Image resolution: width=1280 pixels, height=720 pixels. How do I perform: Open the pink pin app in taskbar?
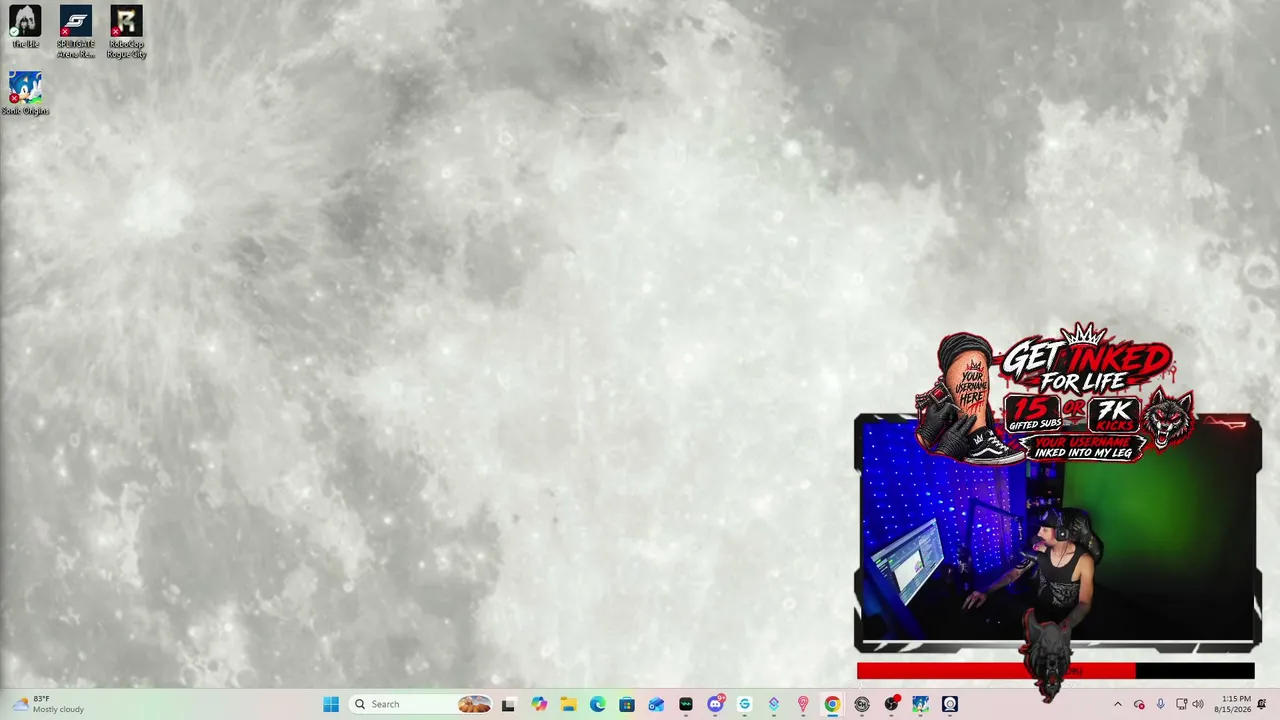[x=803, y=704]
